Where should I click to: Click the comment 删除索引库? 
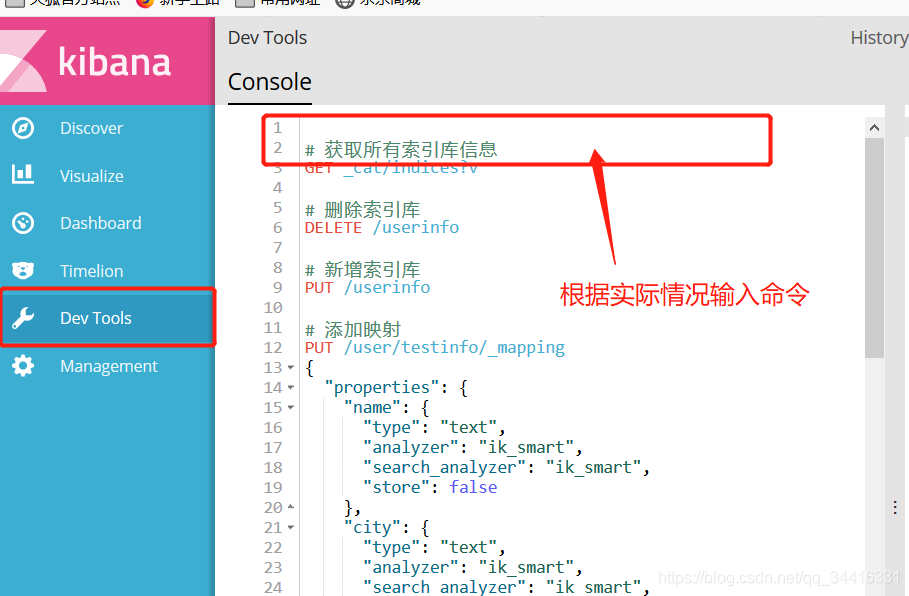coord(362,209)
